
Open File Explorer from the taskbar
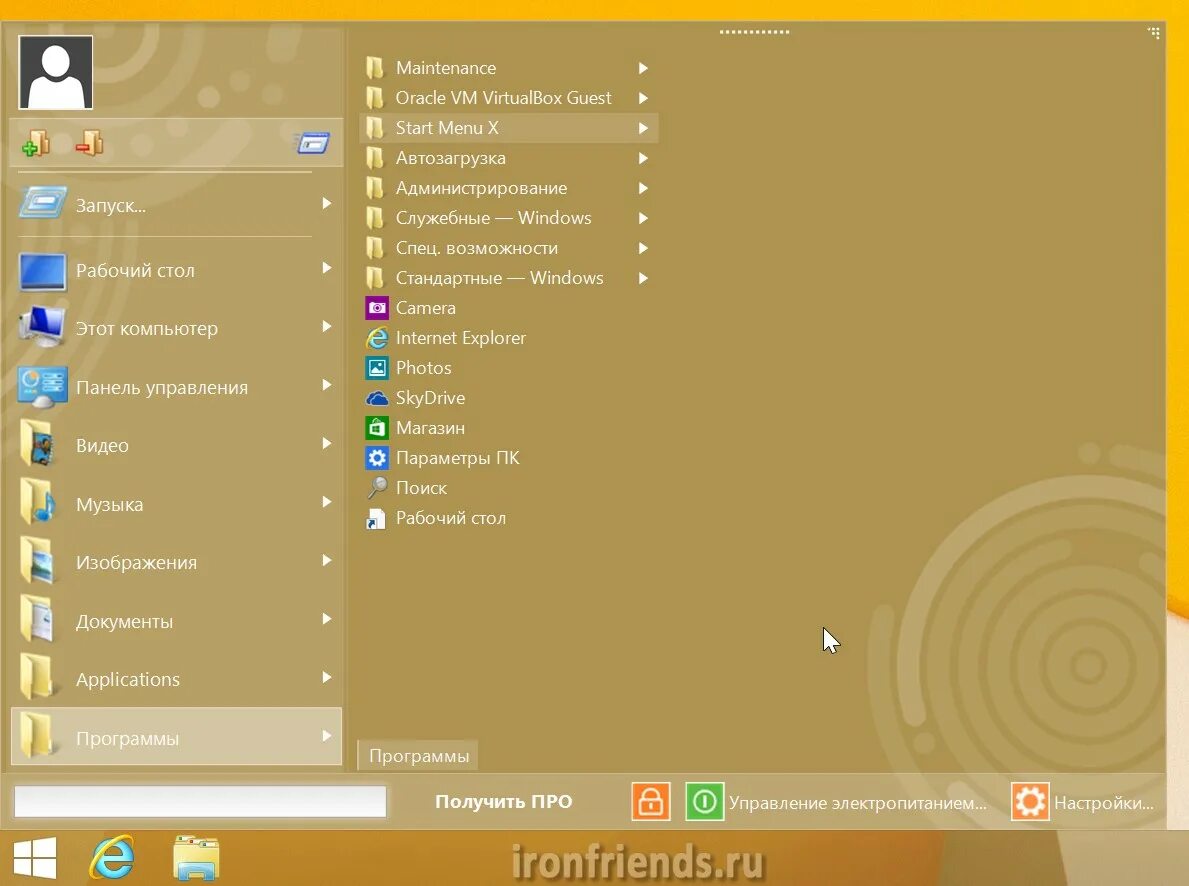[x=196, y=857]
